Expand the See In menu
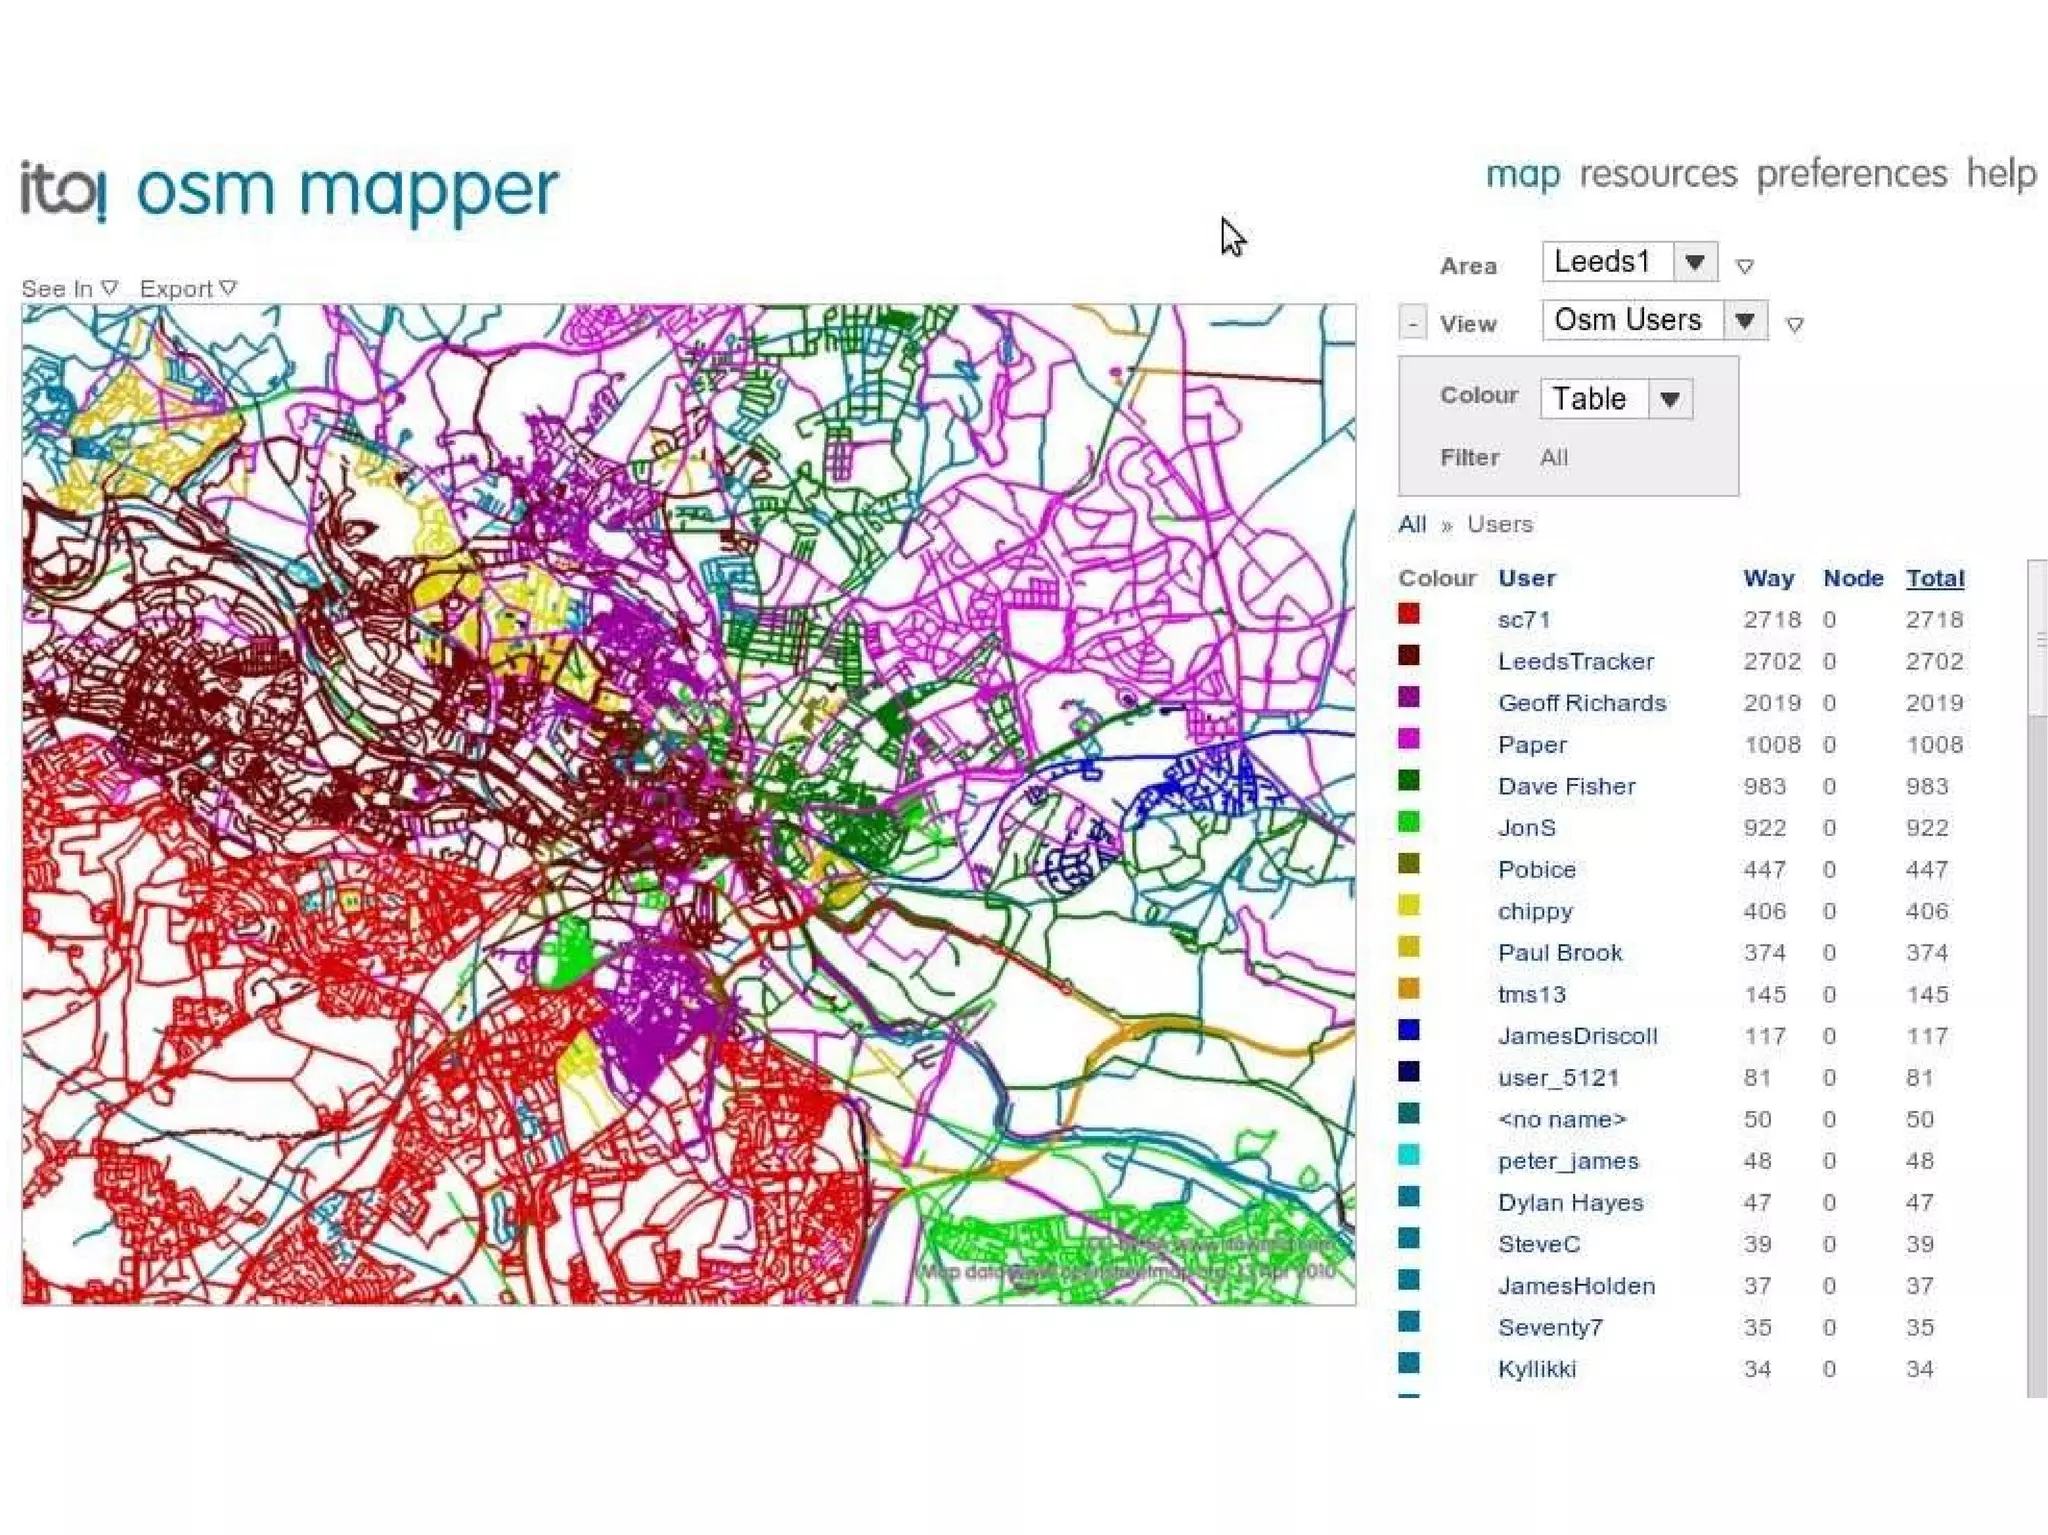 point(69,289)
